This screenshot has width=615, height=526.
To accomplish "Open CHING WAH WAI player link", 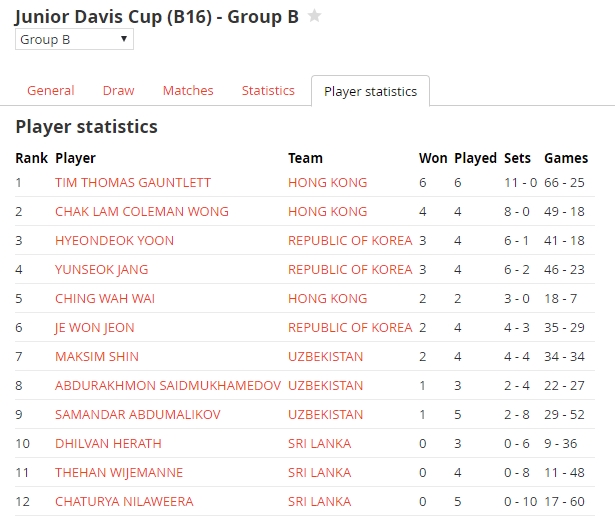I will (105, 299).
